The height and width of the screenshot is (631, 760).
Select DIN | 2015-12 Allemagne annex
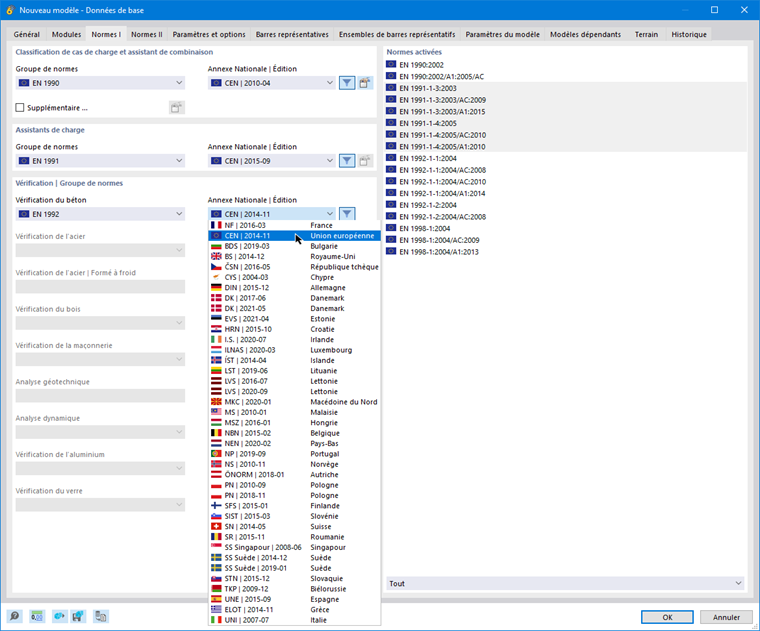295,287
